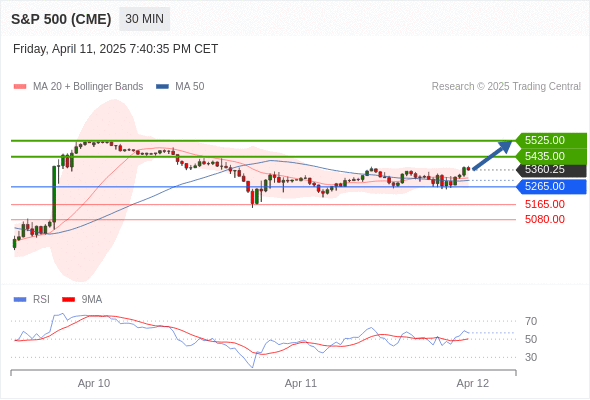Click the dark 5360.25 current price label
This screenshot has height=400, width=590.
tap(551, 170)
